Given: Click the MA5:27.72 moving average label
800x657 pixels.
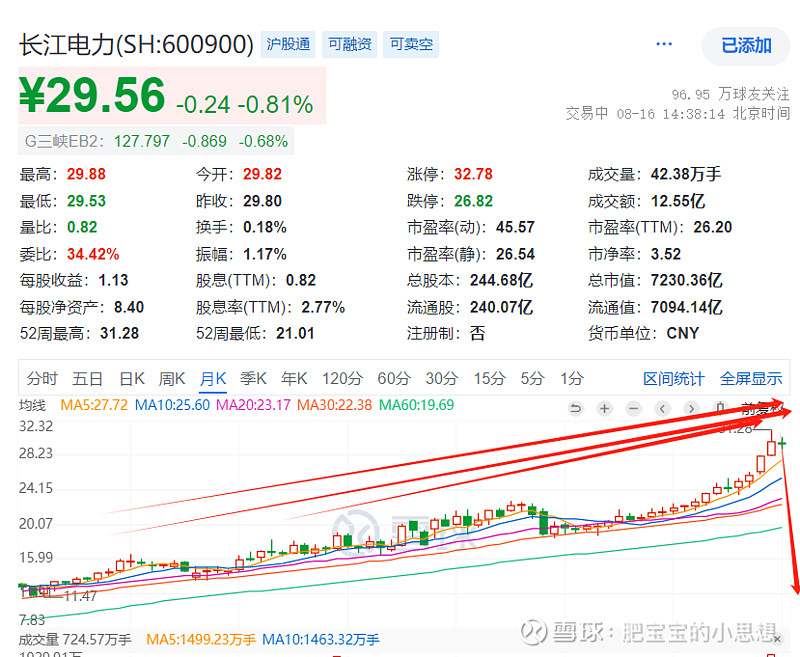Looking at the screenshot, I should tap(94, 405).
